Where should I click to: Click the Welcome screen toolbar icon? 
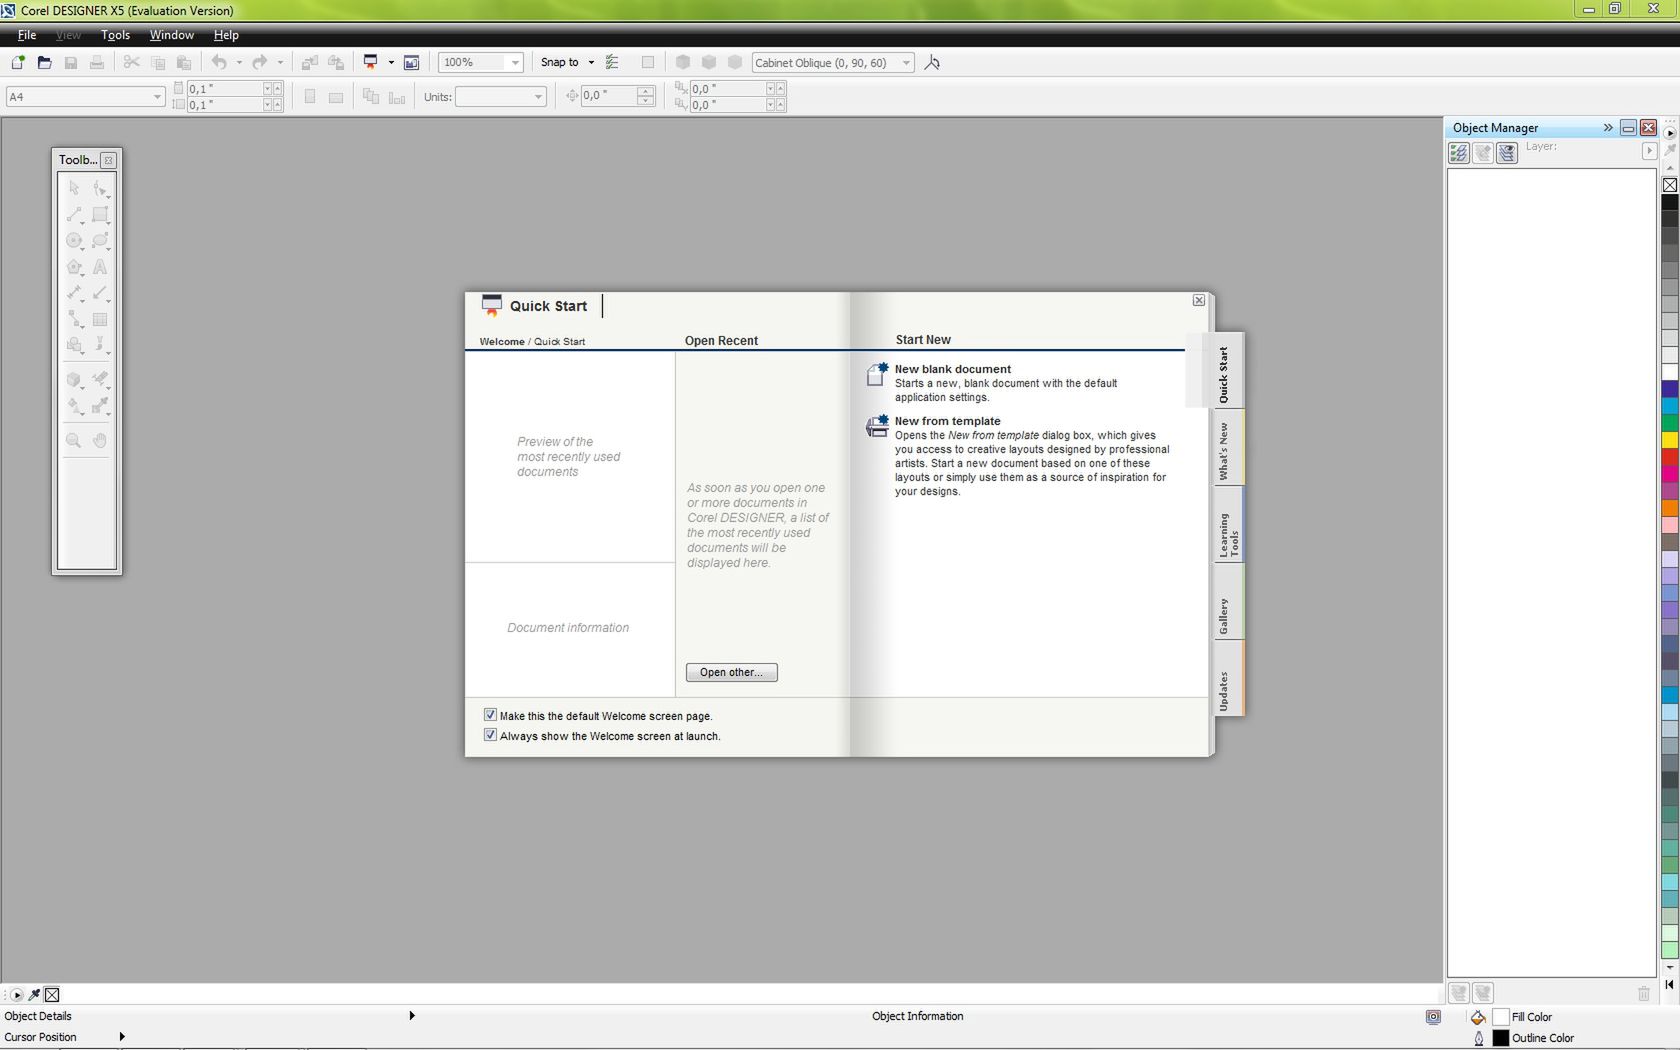[411, 62]
